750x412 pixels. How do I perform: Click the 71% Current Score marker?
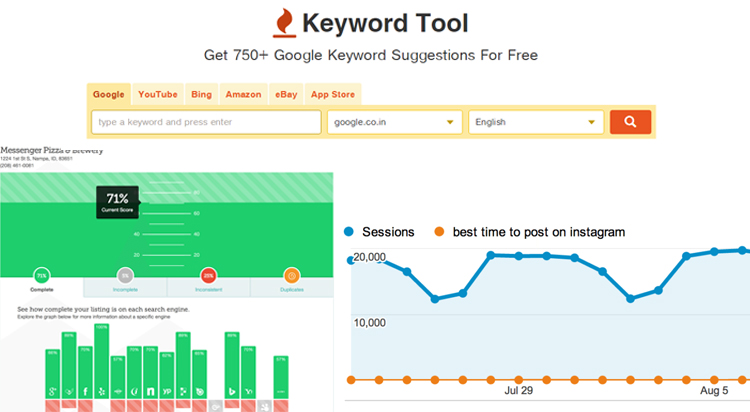point(117,202)
